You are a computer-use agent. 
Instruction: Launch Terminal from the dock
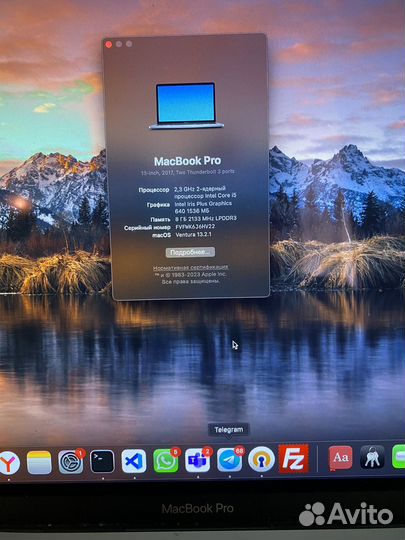102,461
